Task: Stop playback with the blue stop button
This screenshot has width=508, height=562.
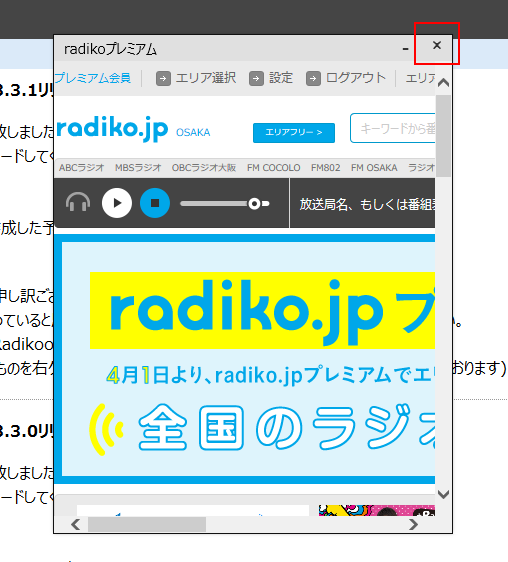Action: pyautogui.click(x=155, y=203)
